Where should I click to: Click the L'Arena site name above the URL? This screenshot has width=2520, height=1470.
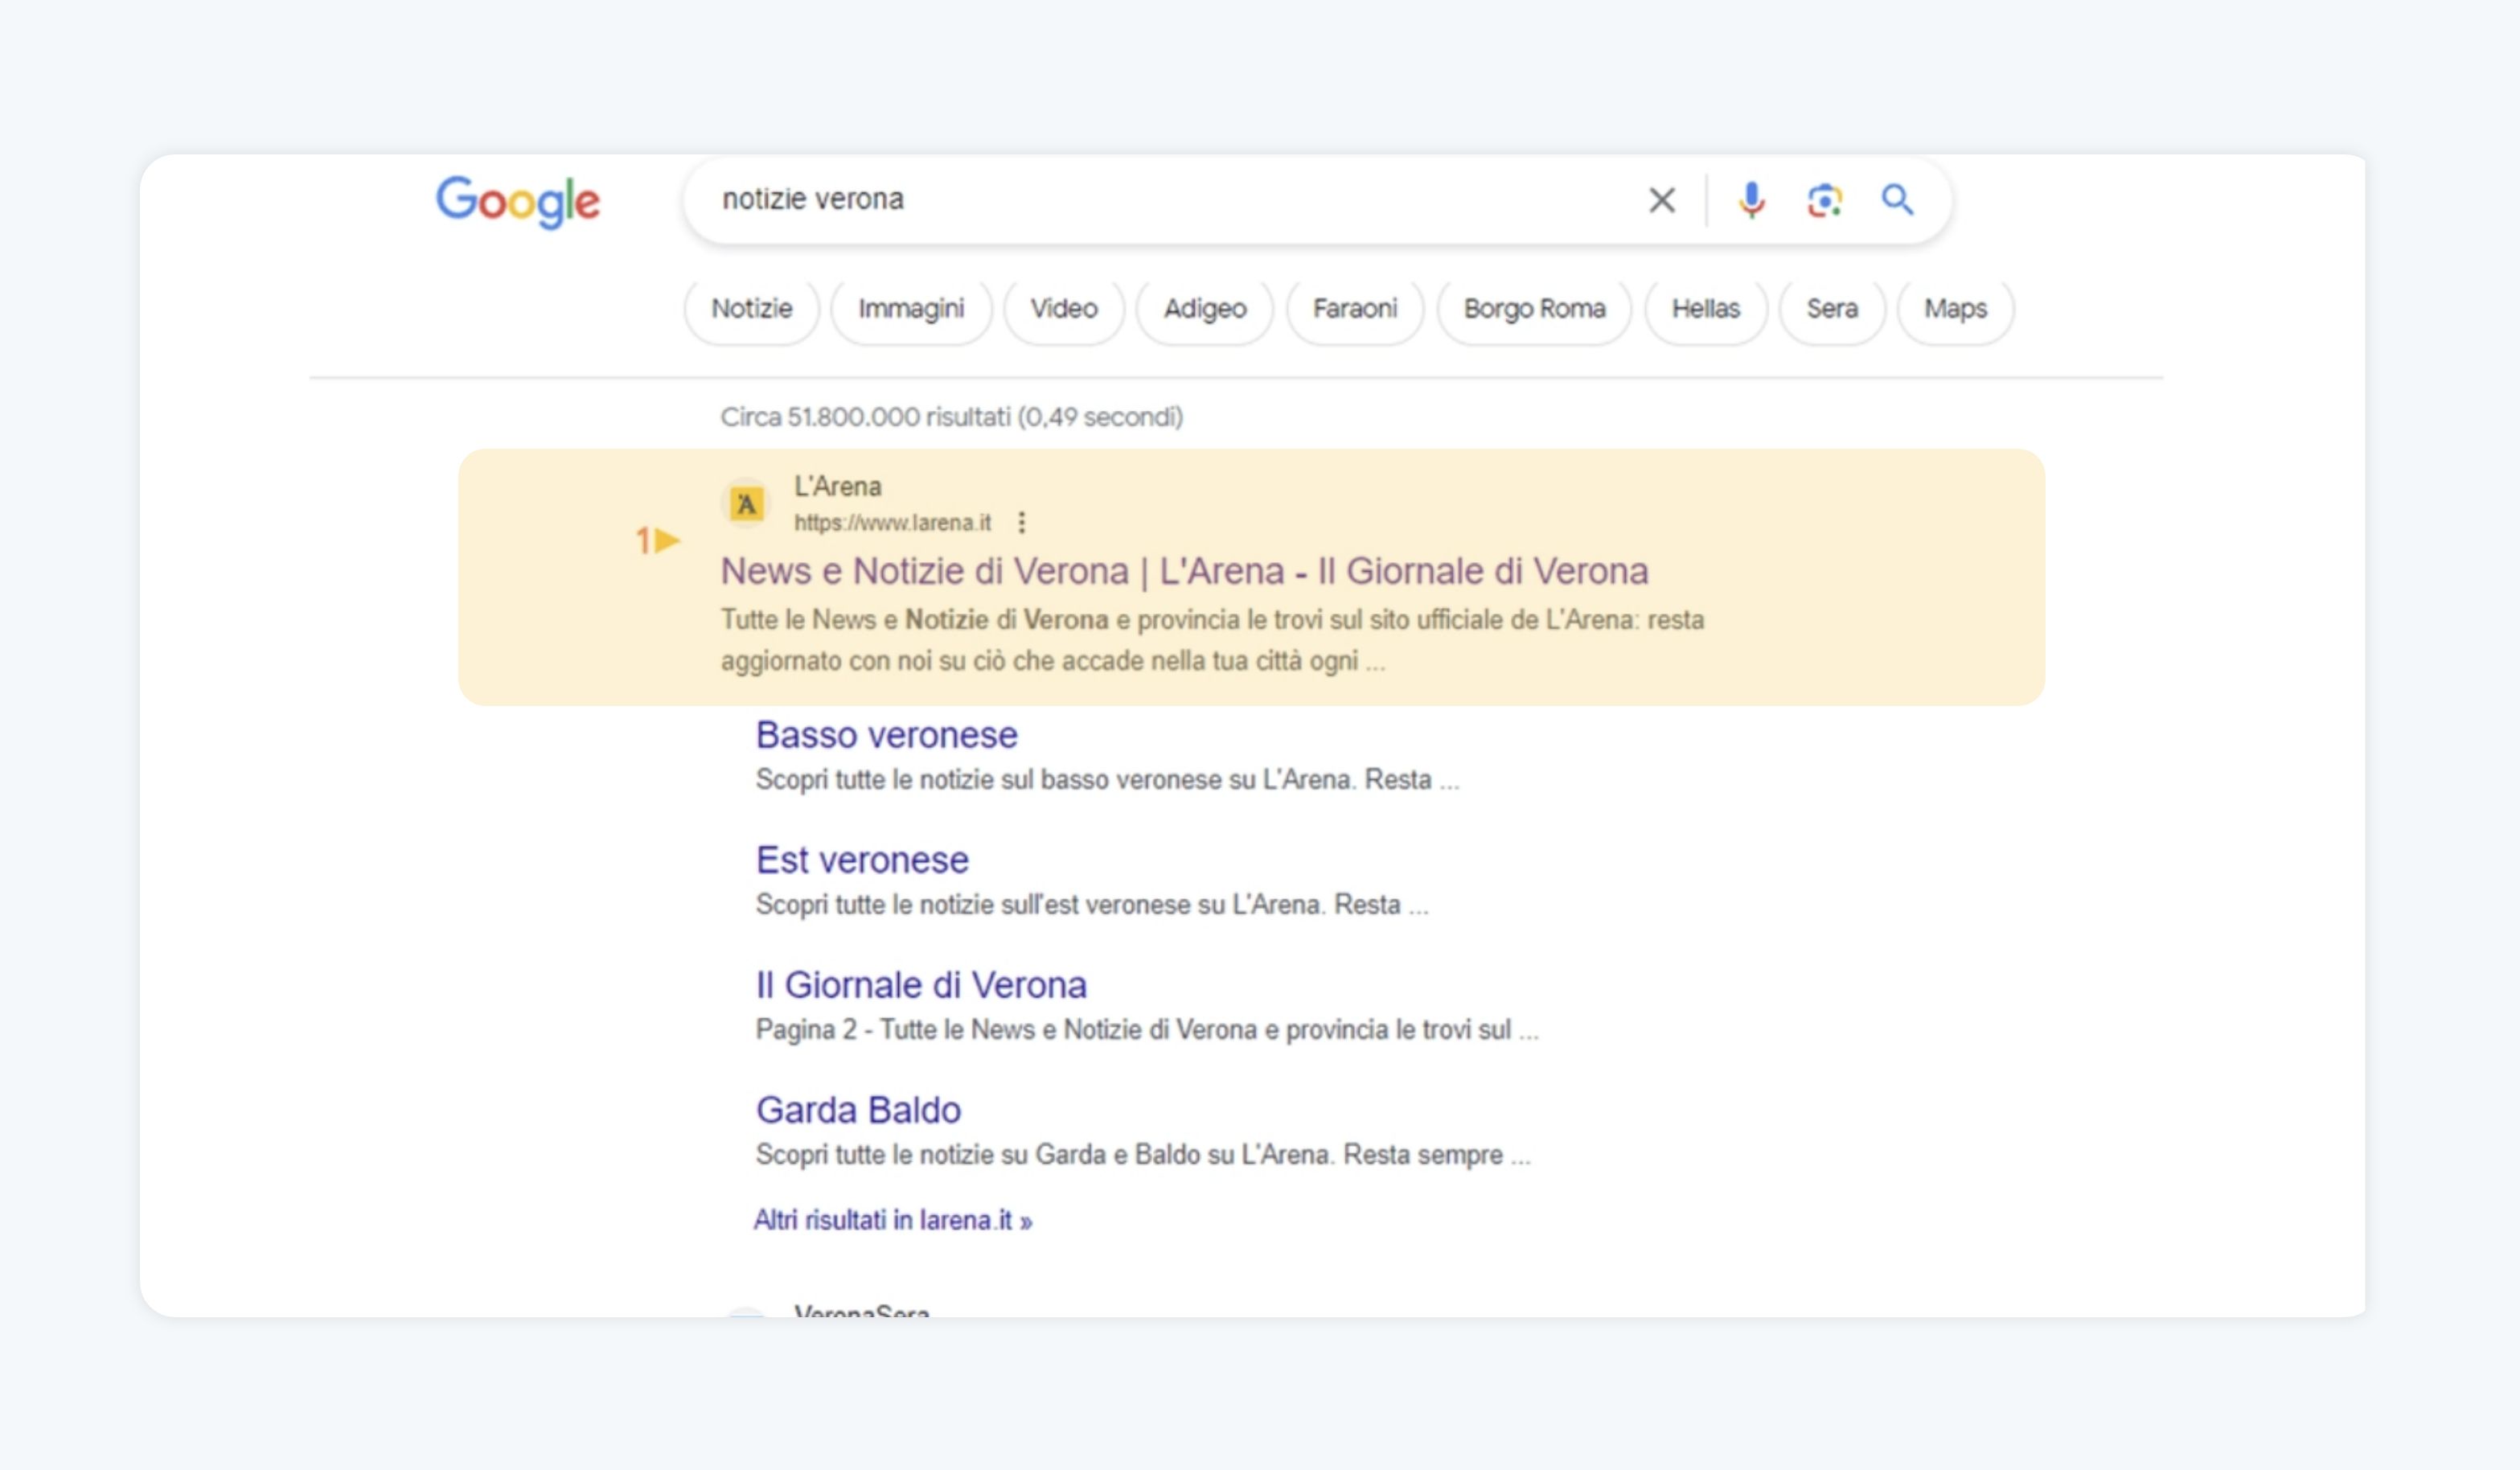(x=837, y=487)
